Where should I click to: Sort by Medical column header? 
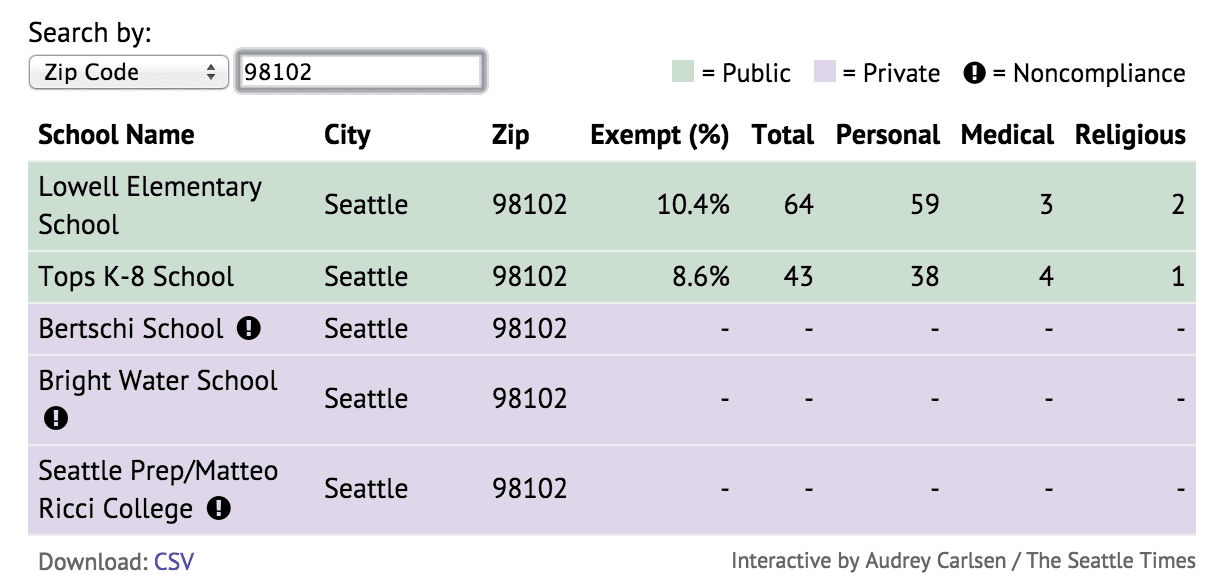coord(1007,135)
